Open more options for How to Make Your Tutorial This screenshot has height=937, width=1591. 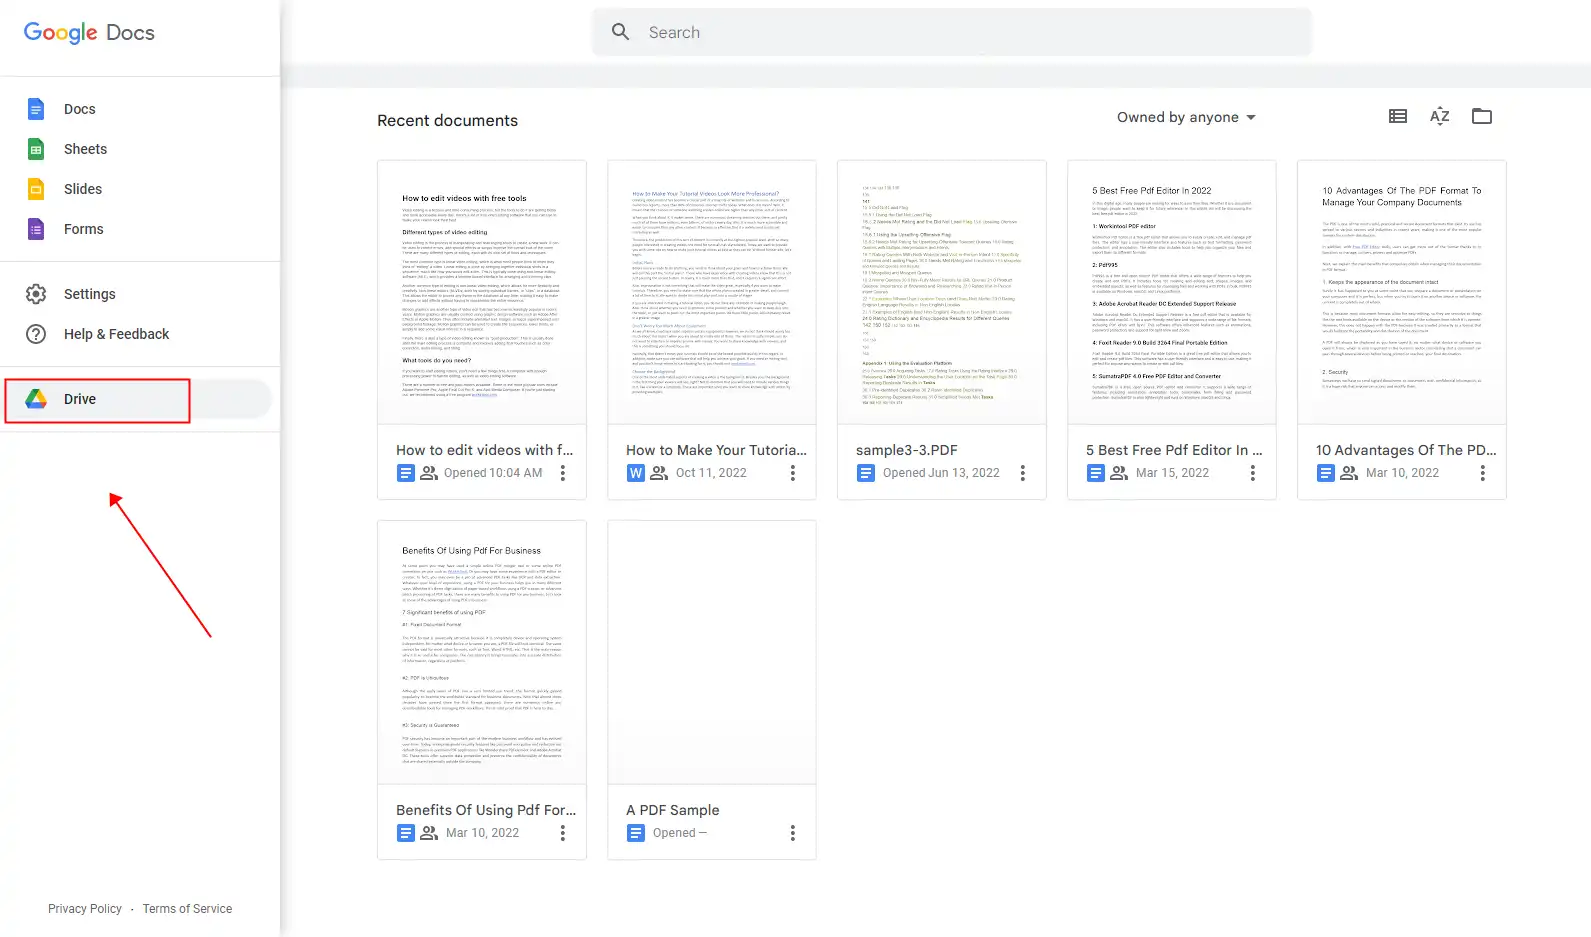coord(793,473)
